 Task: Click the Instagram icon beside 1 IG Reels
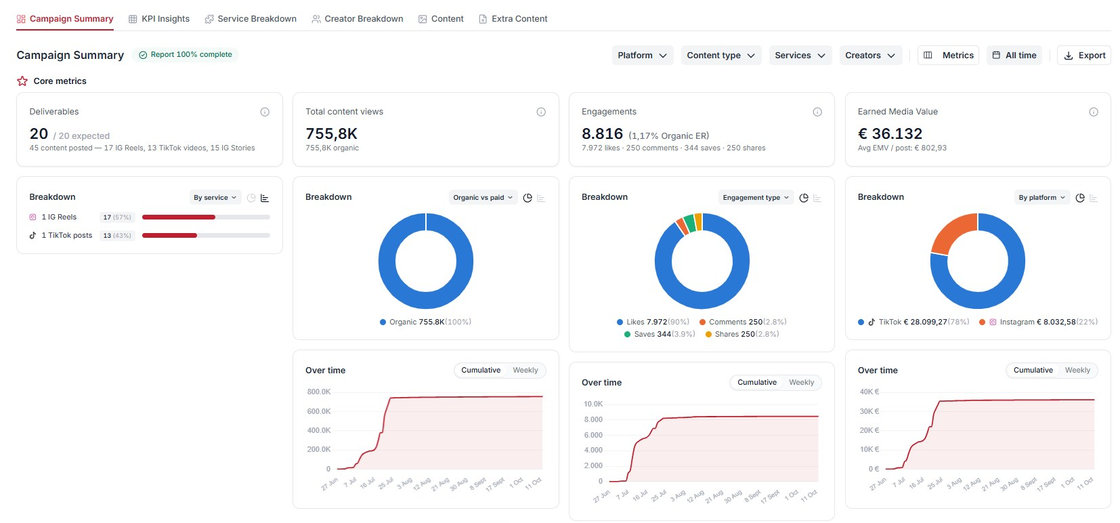(33, 216)
